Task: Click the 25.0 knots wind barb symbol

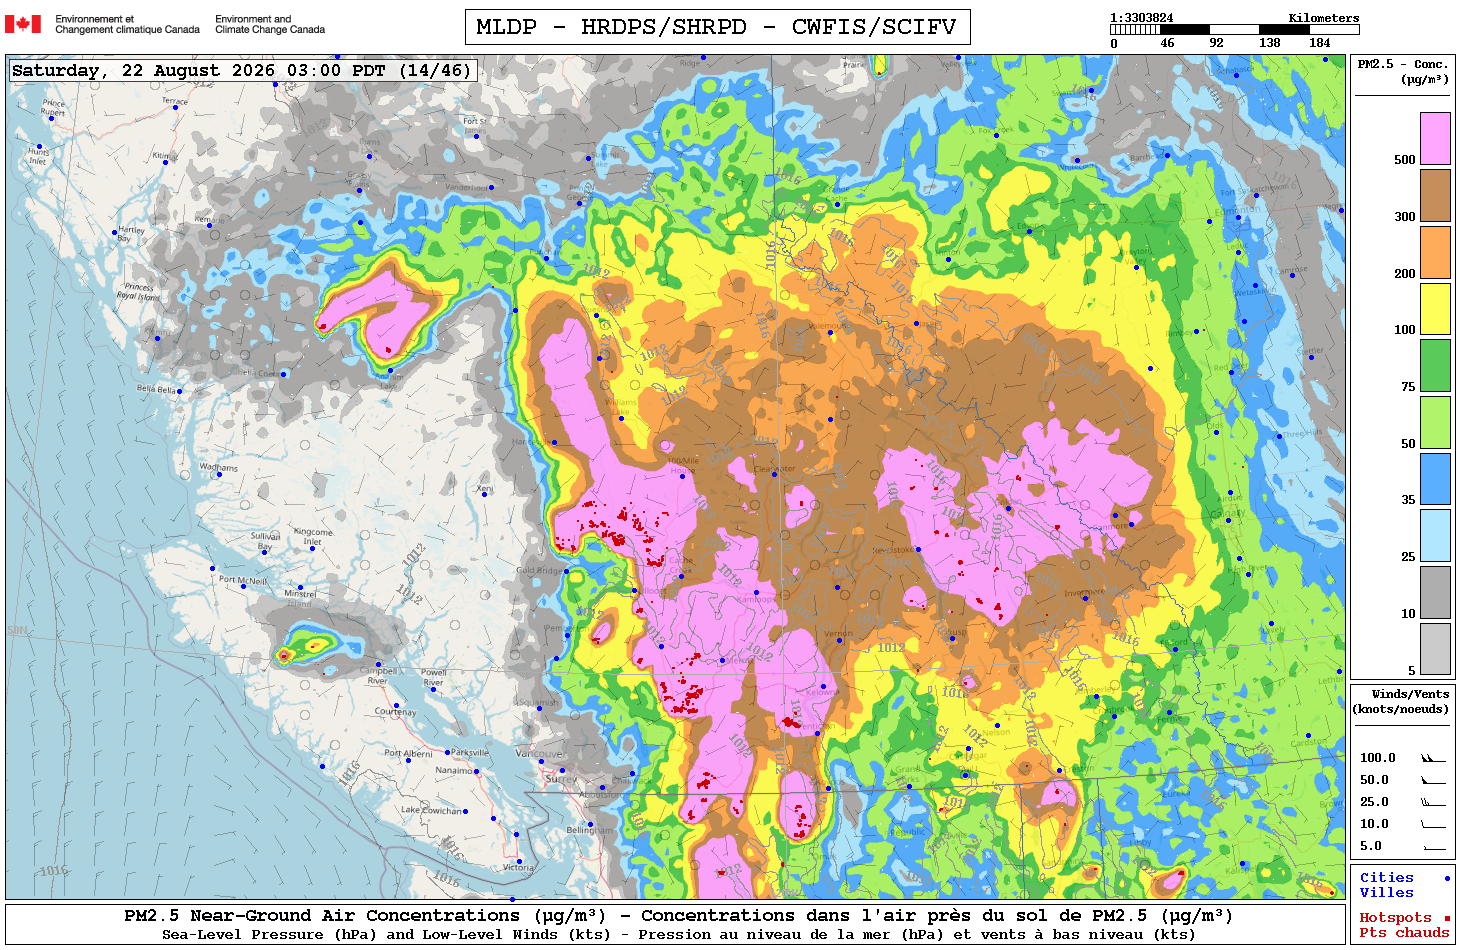Action: point(1433,802)
